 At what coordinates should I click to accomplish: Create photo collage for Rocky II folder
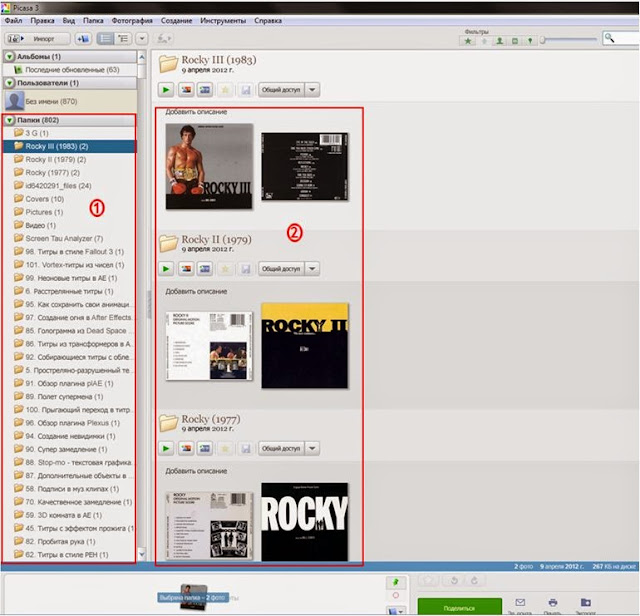186,269
